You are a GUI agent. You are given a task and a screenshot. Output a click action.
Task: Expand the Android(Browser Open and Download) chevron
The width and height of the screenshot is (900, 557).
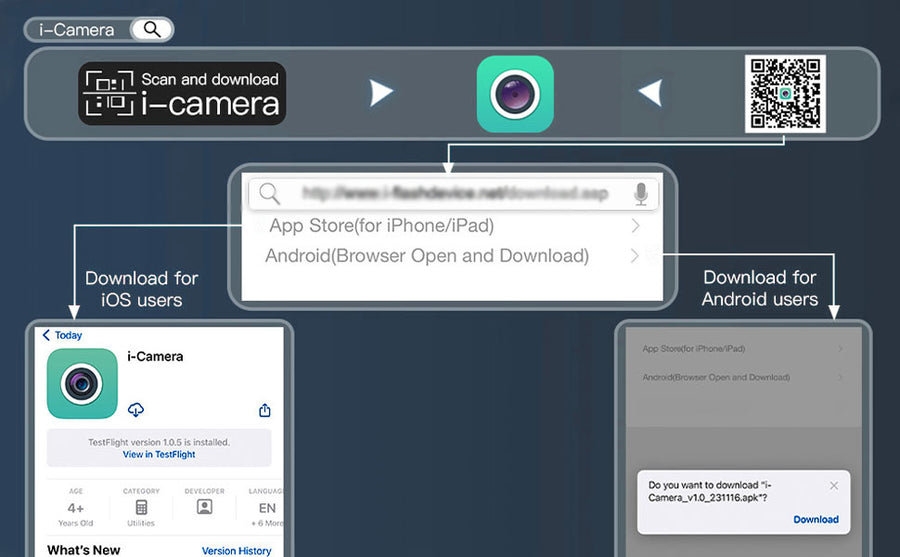click(x=636, y=256)
